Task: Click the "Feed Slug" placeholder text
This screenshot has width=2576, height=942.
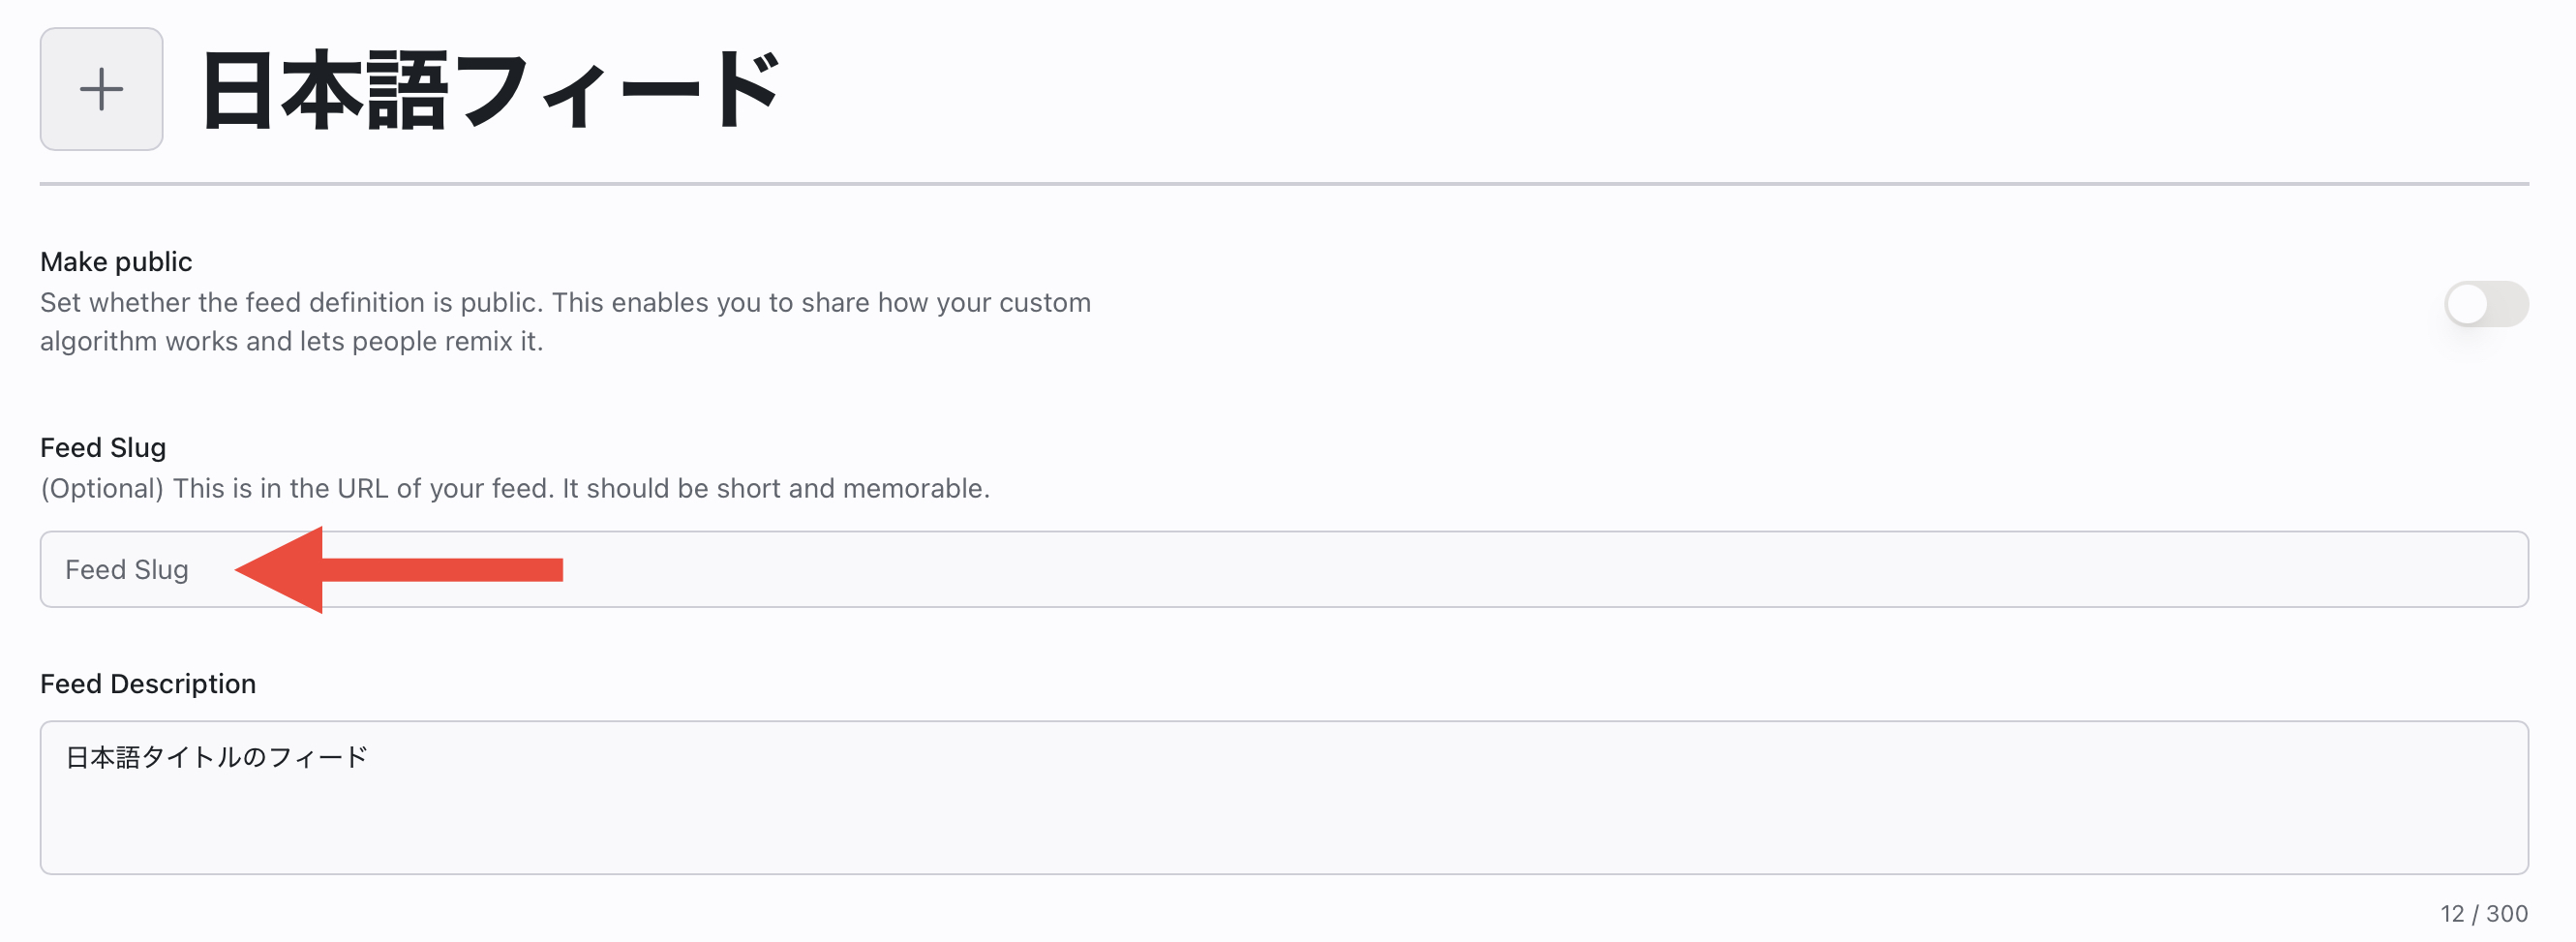Action: tap(127, 570)
